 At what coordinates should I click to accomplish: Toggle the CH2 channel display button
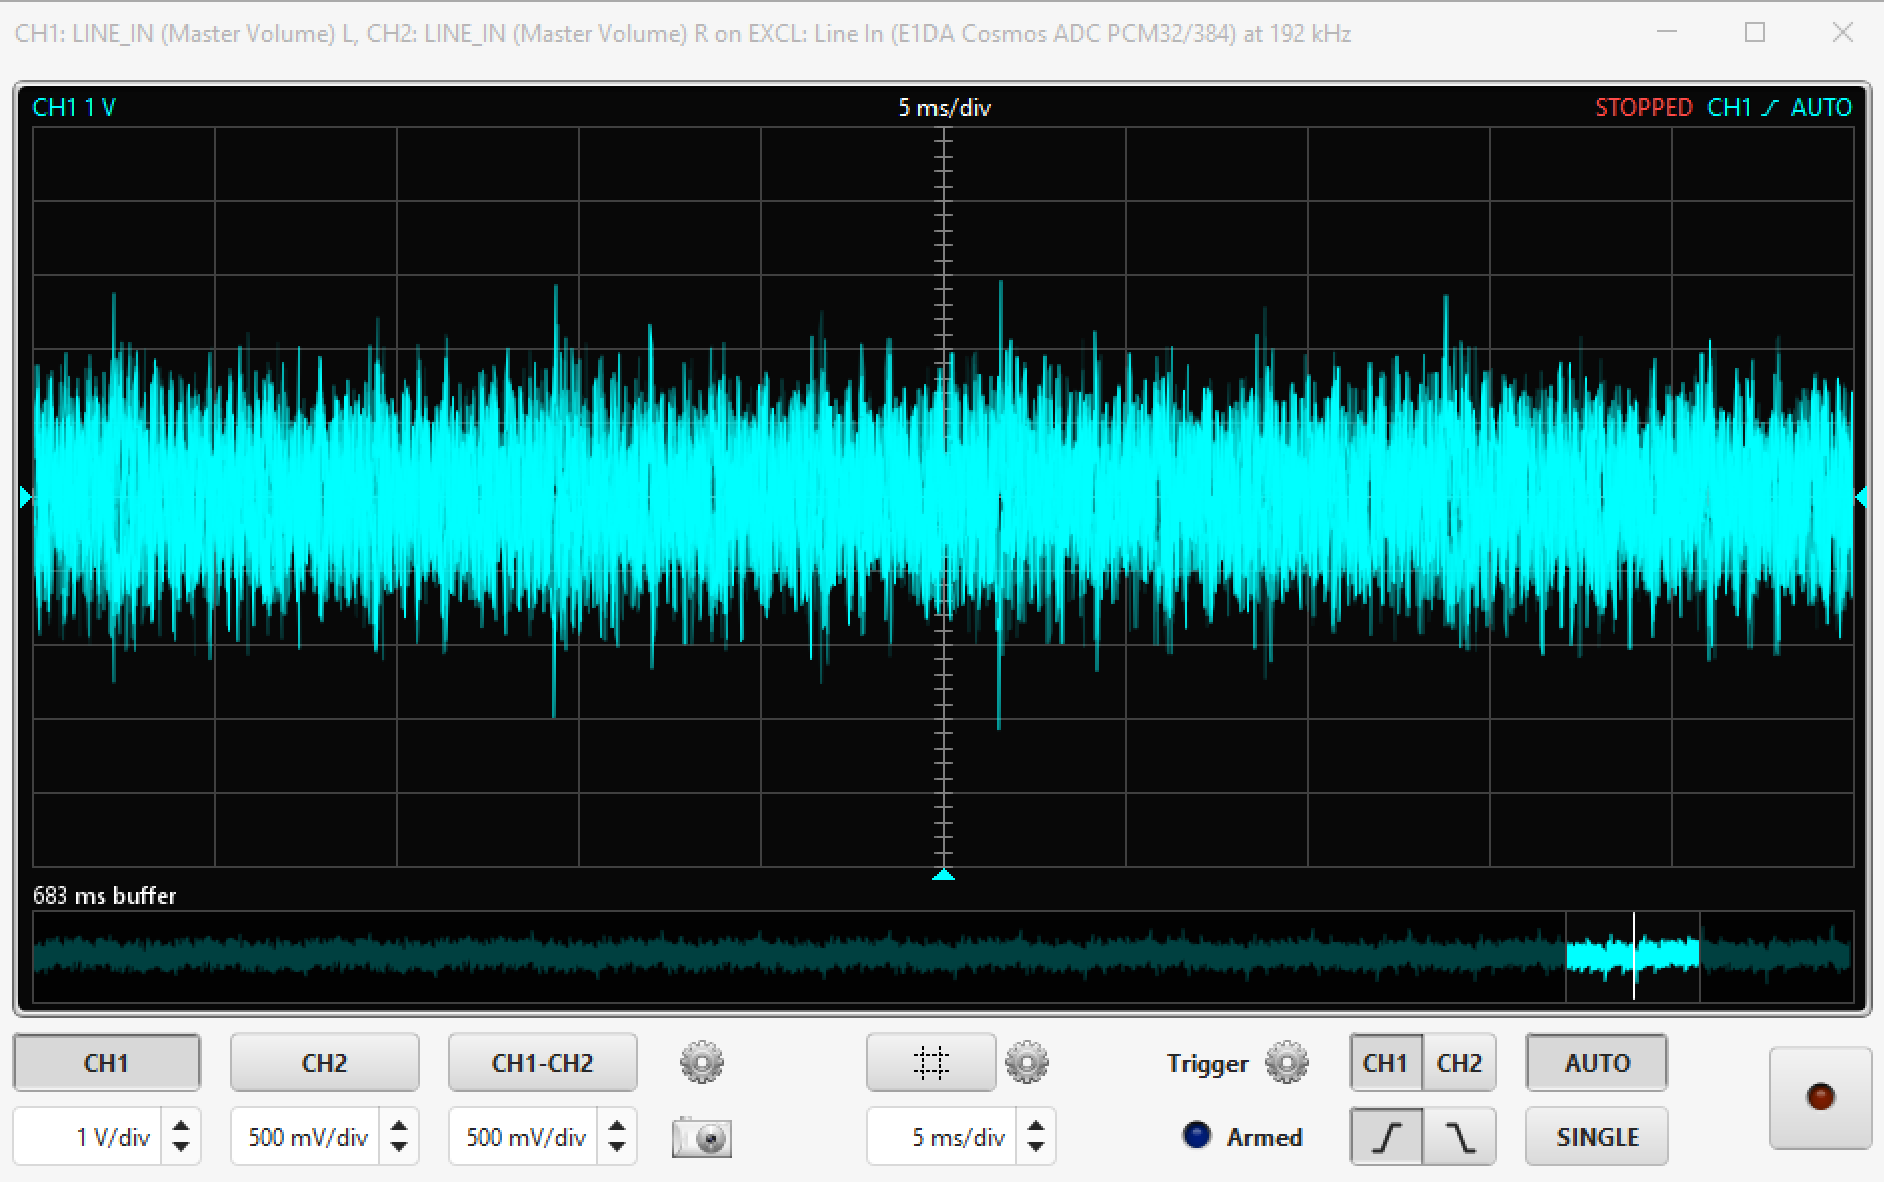(324, 1062)
